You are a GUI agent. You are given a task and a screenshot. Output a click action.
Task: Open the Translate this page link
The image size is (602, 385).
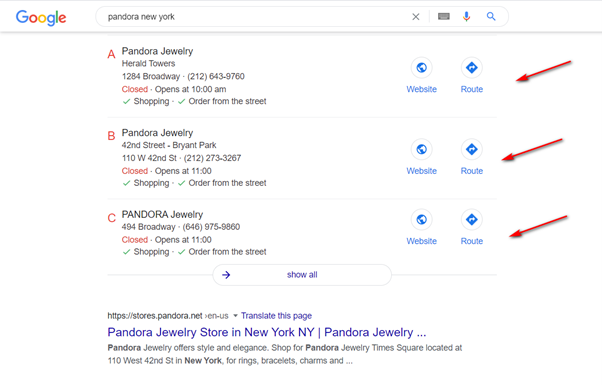pos(276,316)
